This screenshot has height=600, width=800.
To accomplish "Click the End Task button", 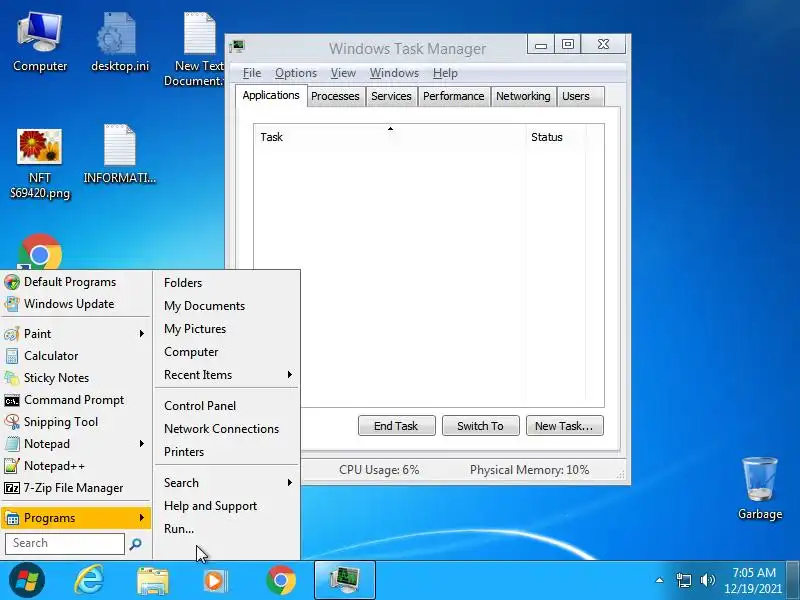I will [x=396, y=426].
